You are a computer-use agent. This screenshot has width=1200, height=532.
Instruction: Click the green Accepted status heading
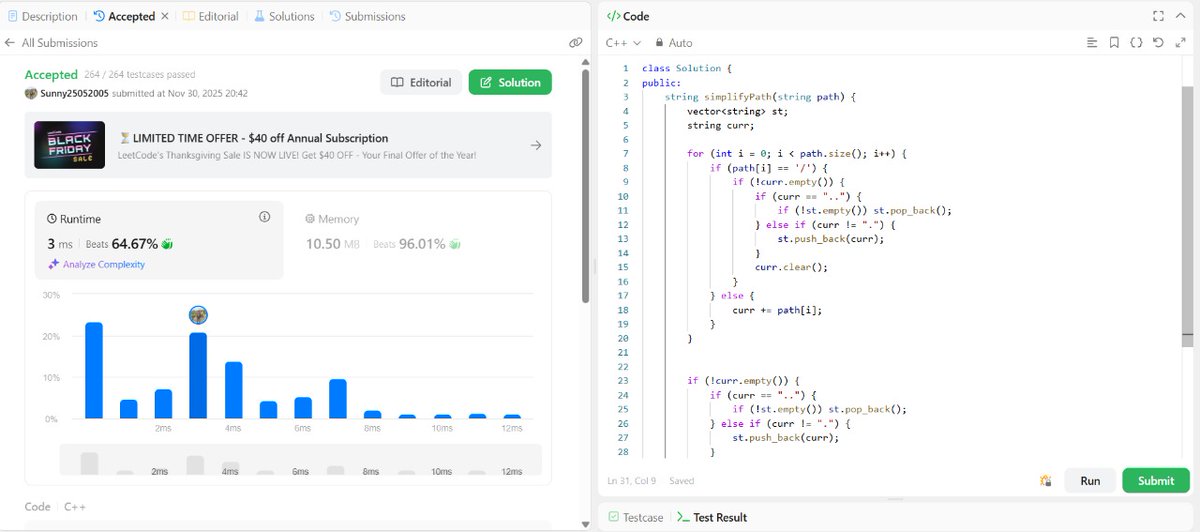pos(51,75)
